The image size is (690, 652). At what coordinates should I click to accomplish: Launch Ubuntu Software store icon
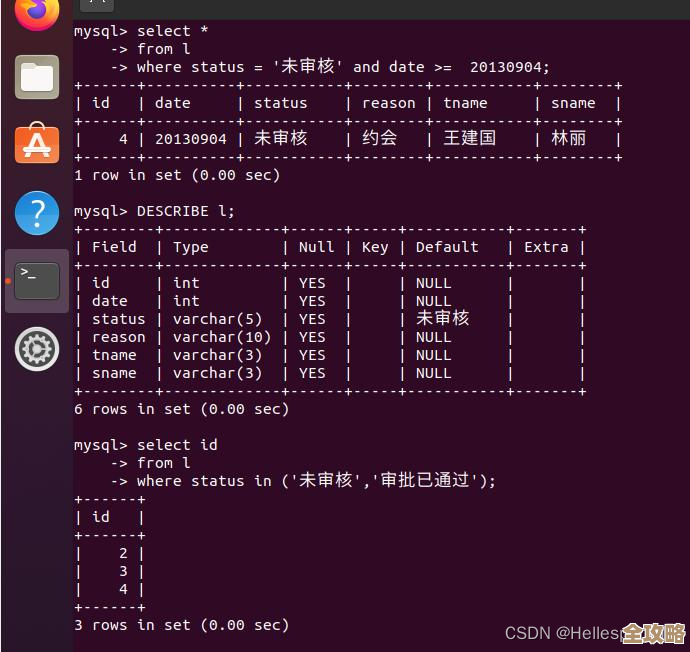37,143
